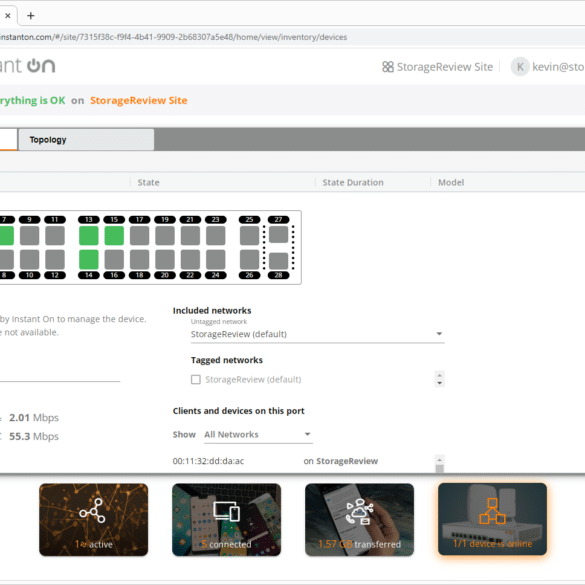585x585 pixels.
Task: Click the 2.01 Mbps value
Action: tap(34, 418)
